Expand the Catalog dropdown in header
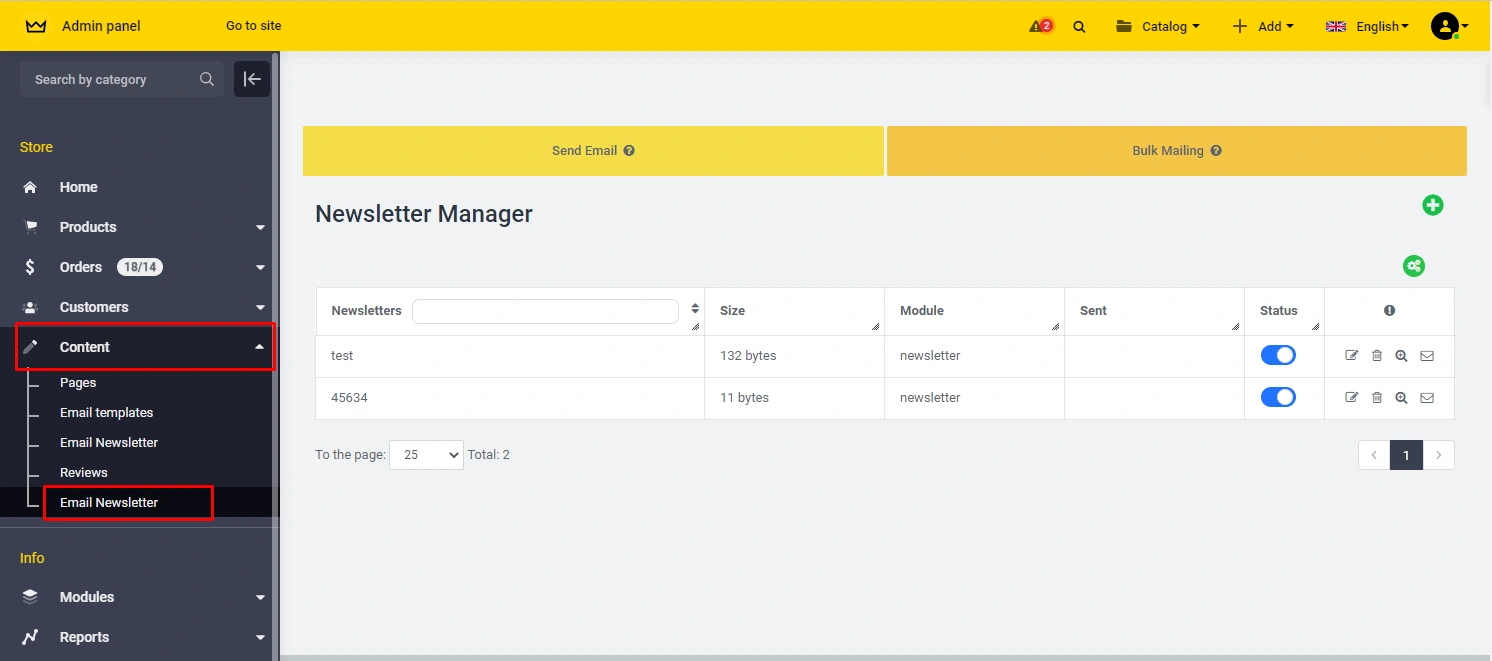1492x661 pixels. [1158, 27]
